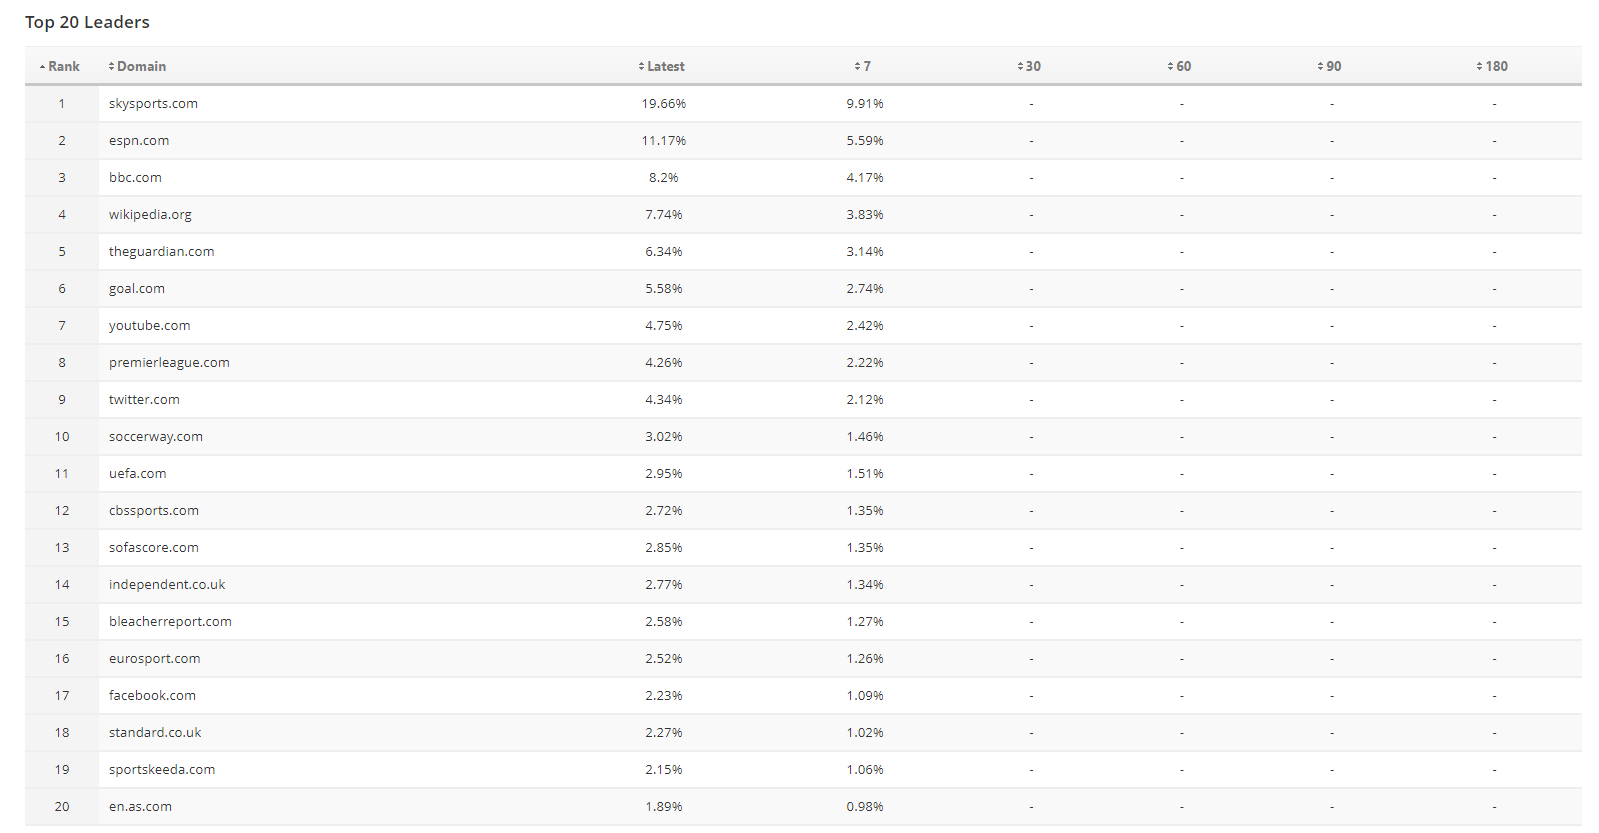Open skysports.com domain link
The height and width of the screenshot is (833, 1599).
pos(153,104)
